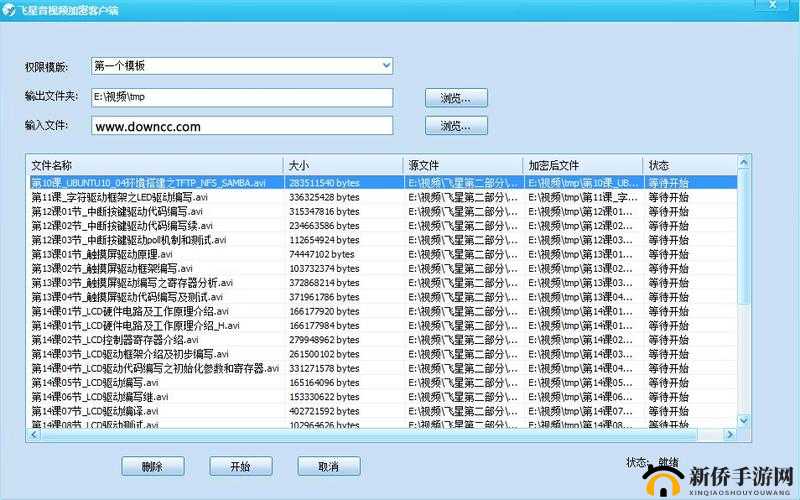Select row 第13课01节_触摸屏驱动原理.avi
The height and width of the screenshot is (500, 800).
[383, 254]
